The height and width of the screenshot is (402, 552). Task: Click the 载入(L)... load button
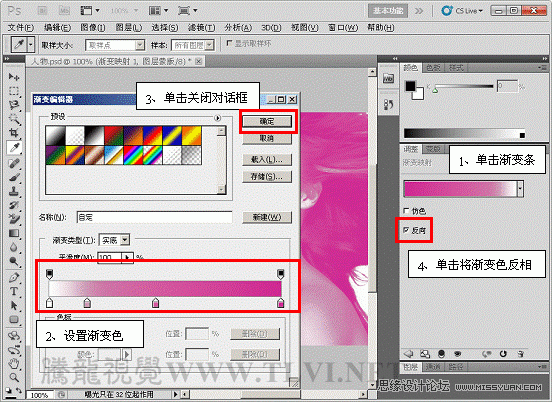[x=267, y=160]
